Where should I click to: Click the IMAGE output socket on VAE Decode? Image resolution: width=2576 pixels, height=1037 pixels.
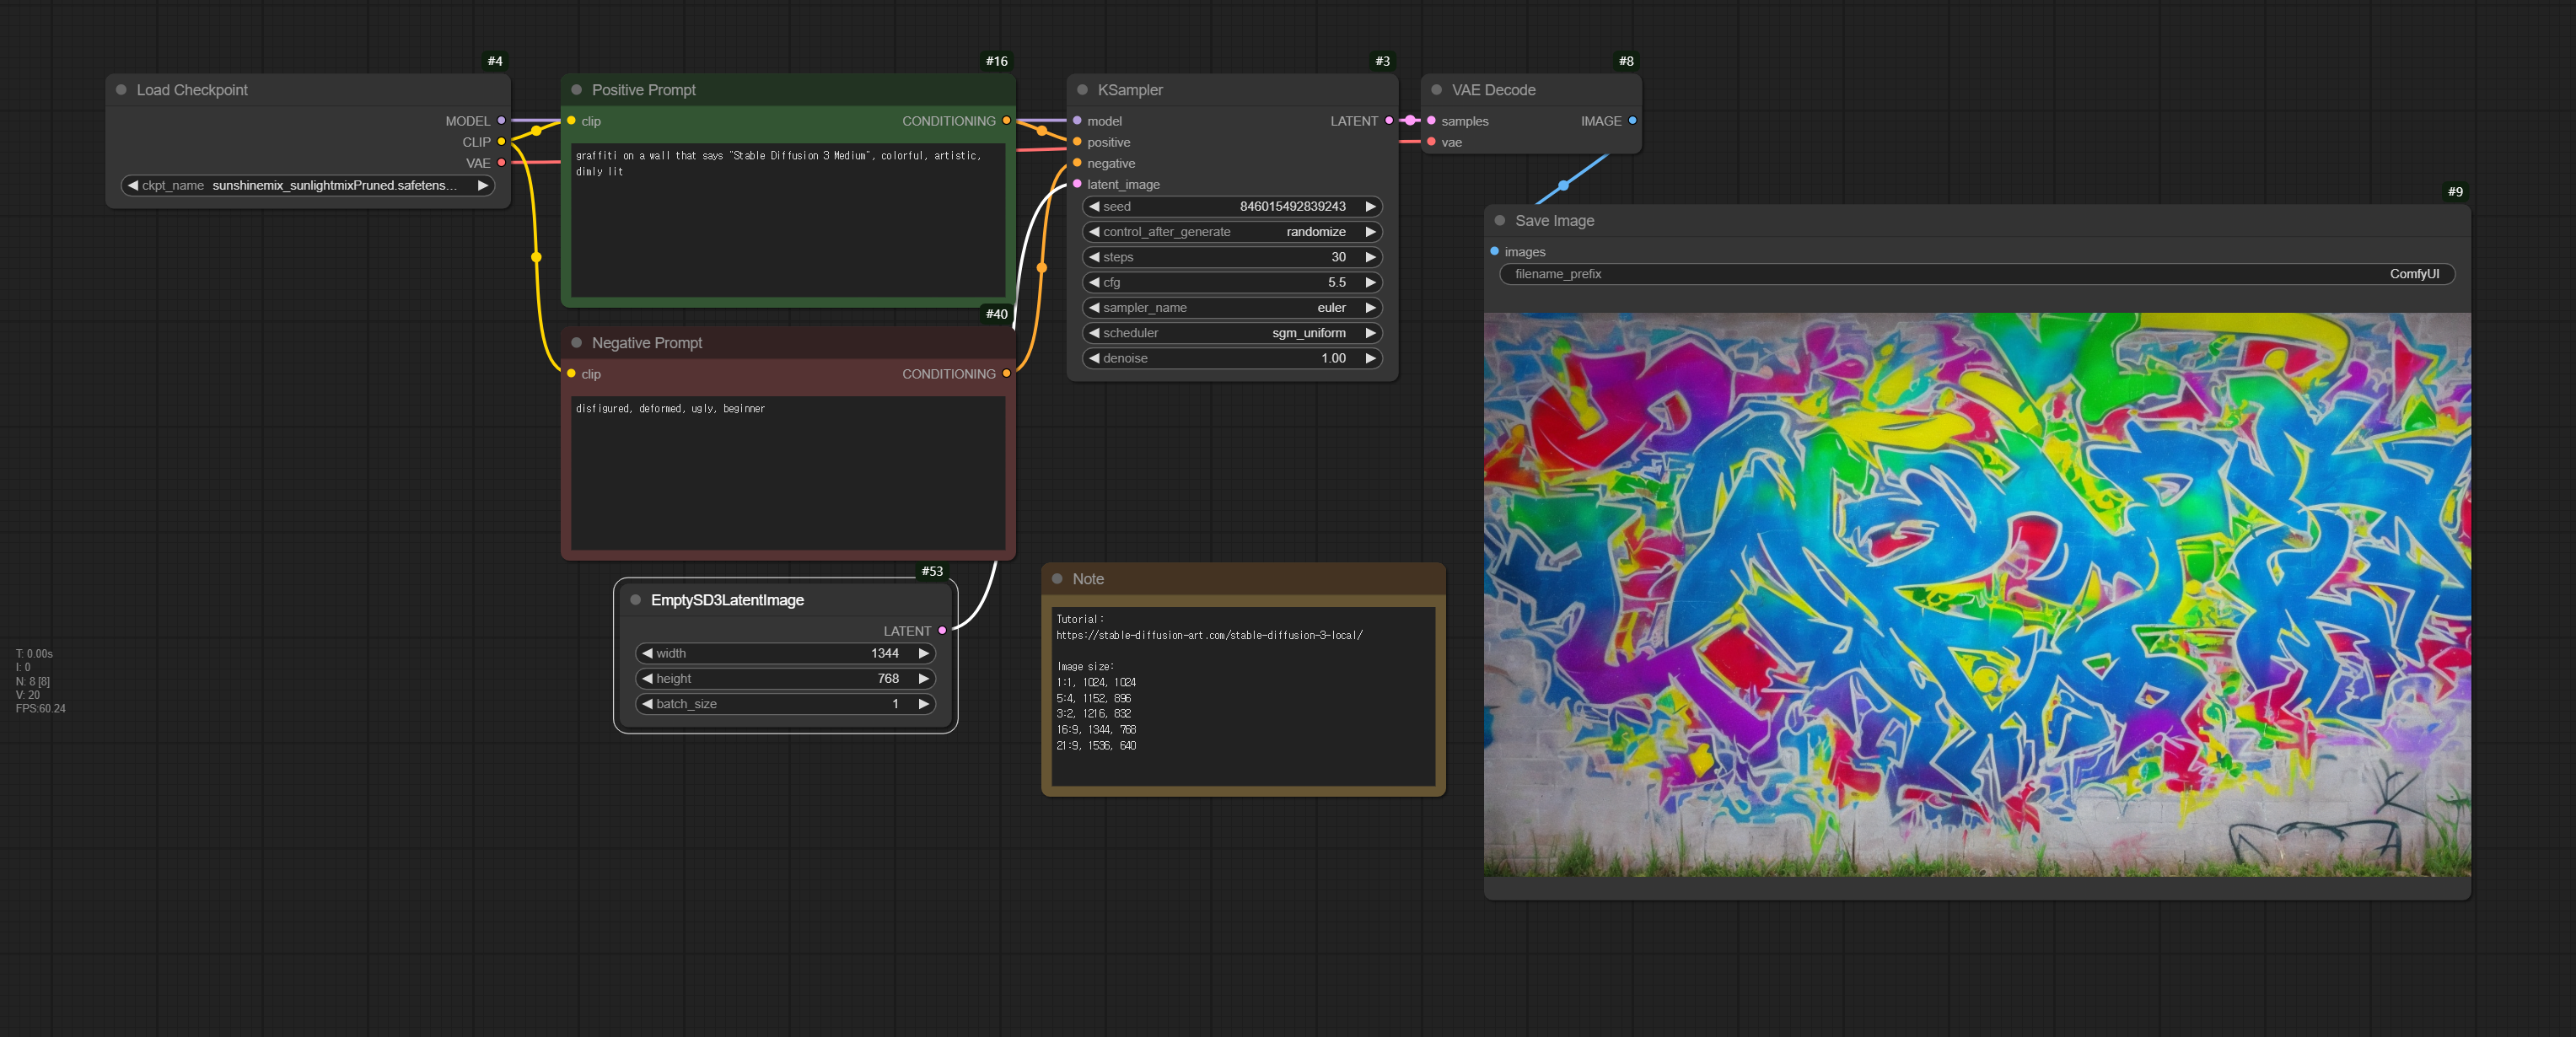coord(1632,121)
